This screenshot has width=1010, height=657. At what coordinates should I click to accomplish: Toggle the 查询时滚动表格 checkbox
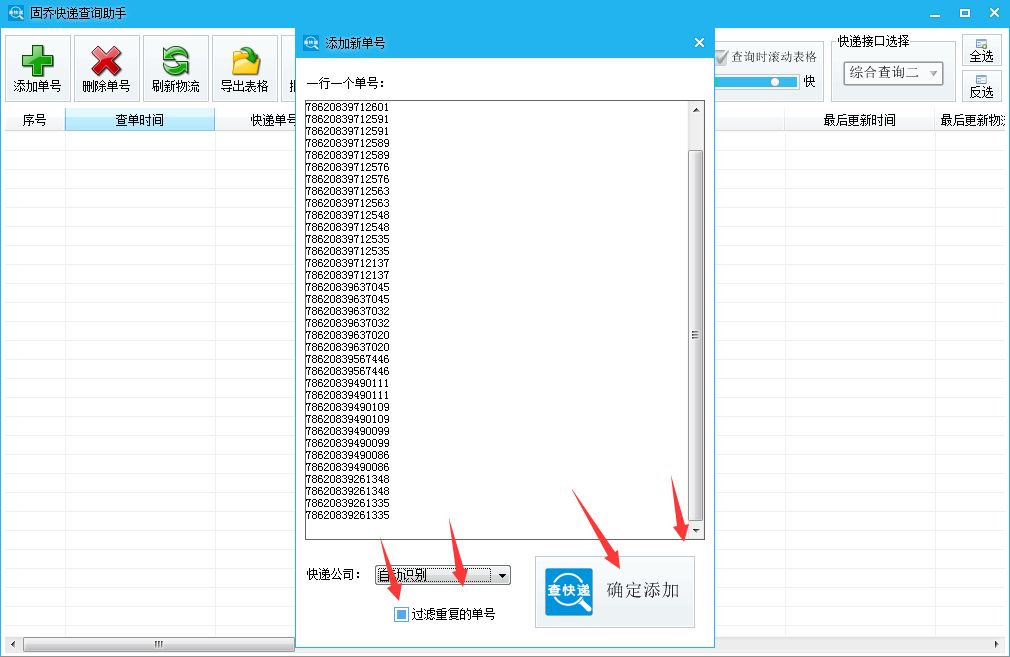(721, 57)
